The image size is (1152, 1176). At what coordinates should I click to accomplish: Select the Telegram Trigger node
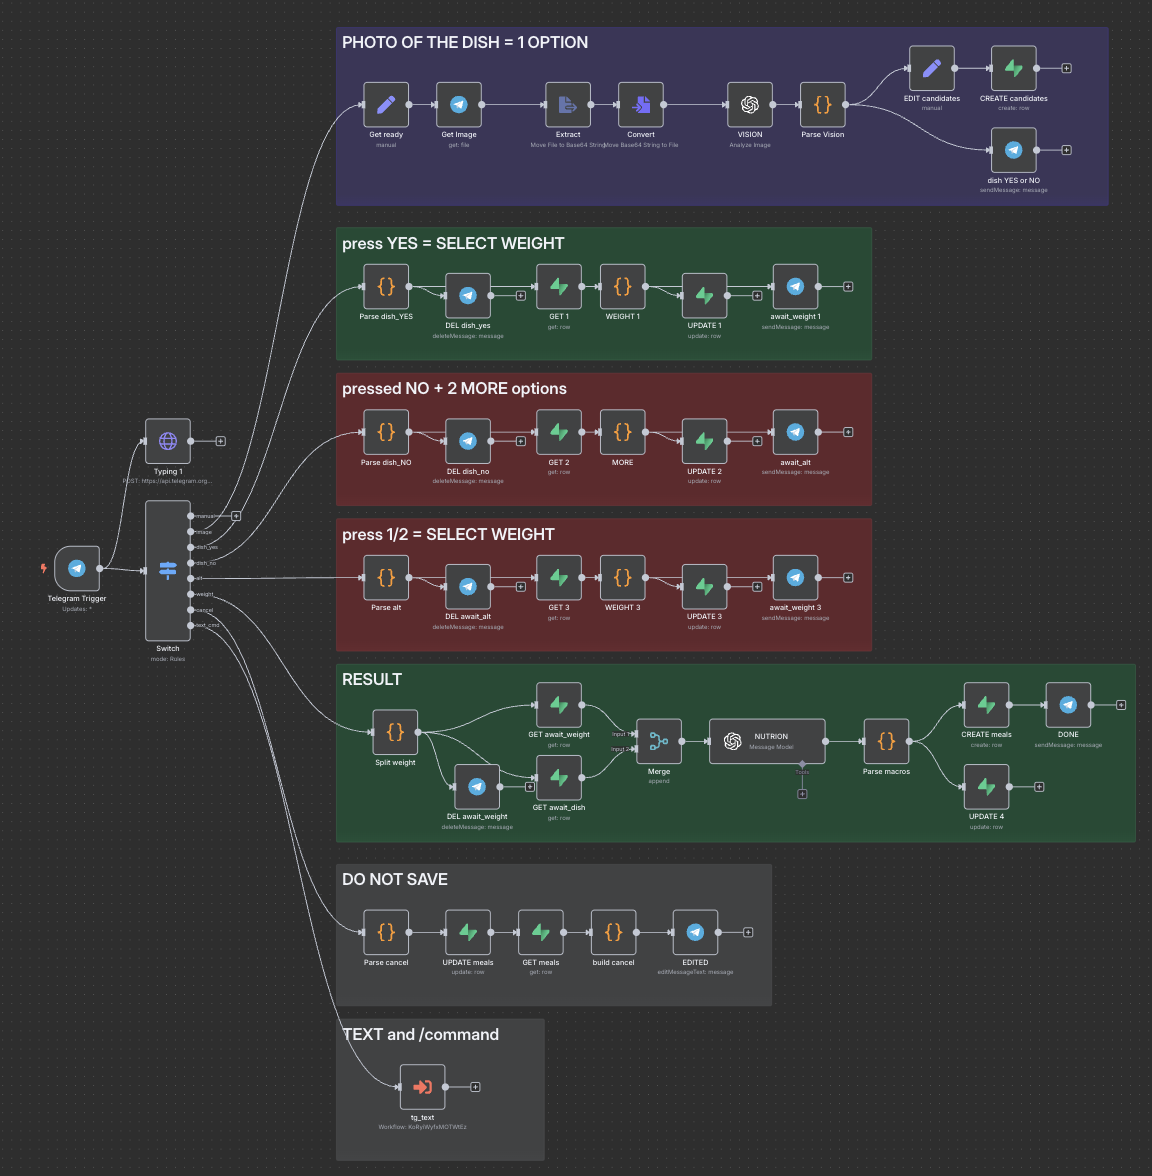point(77,568)
